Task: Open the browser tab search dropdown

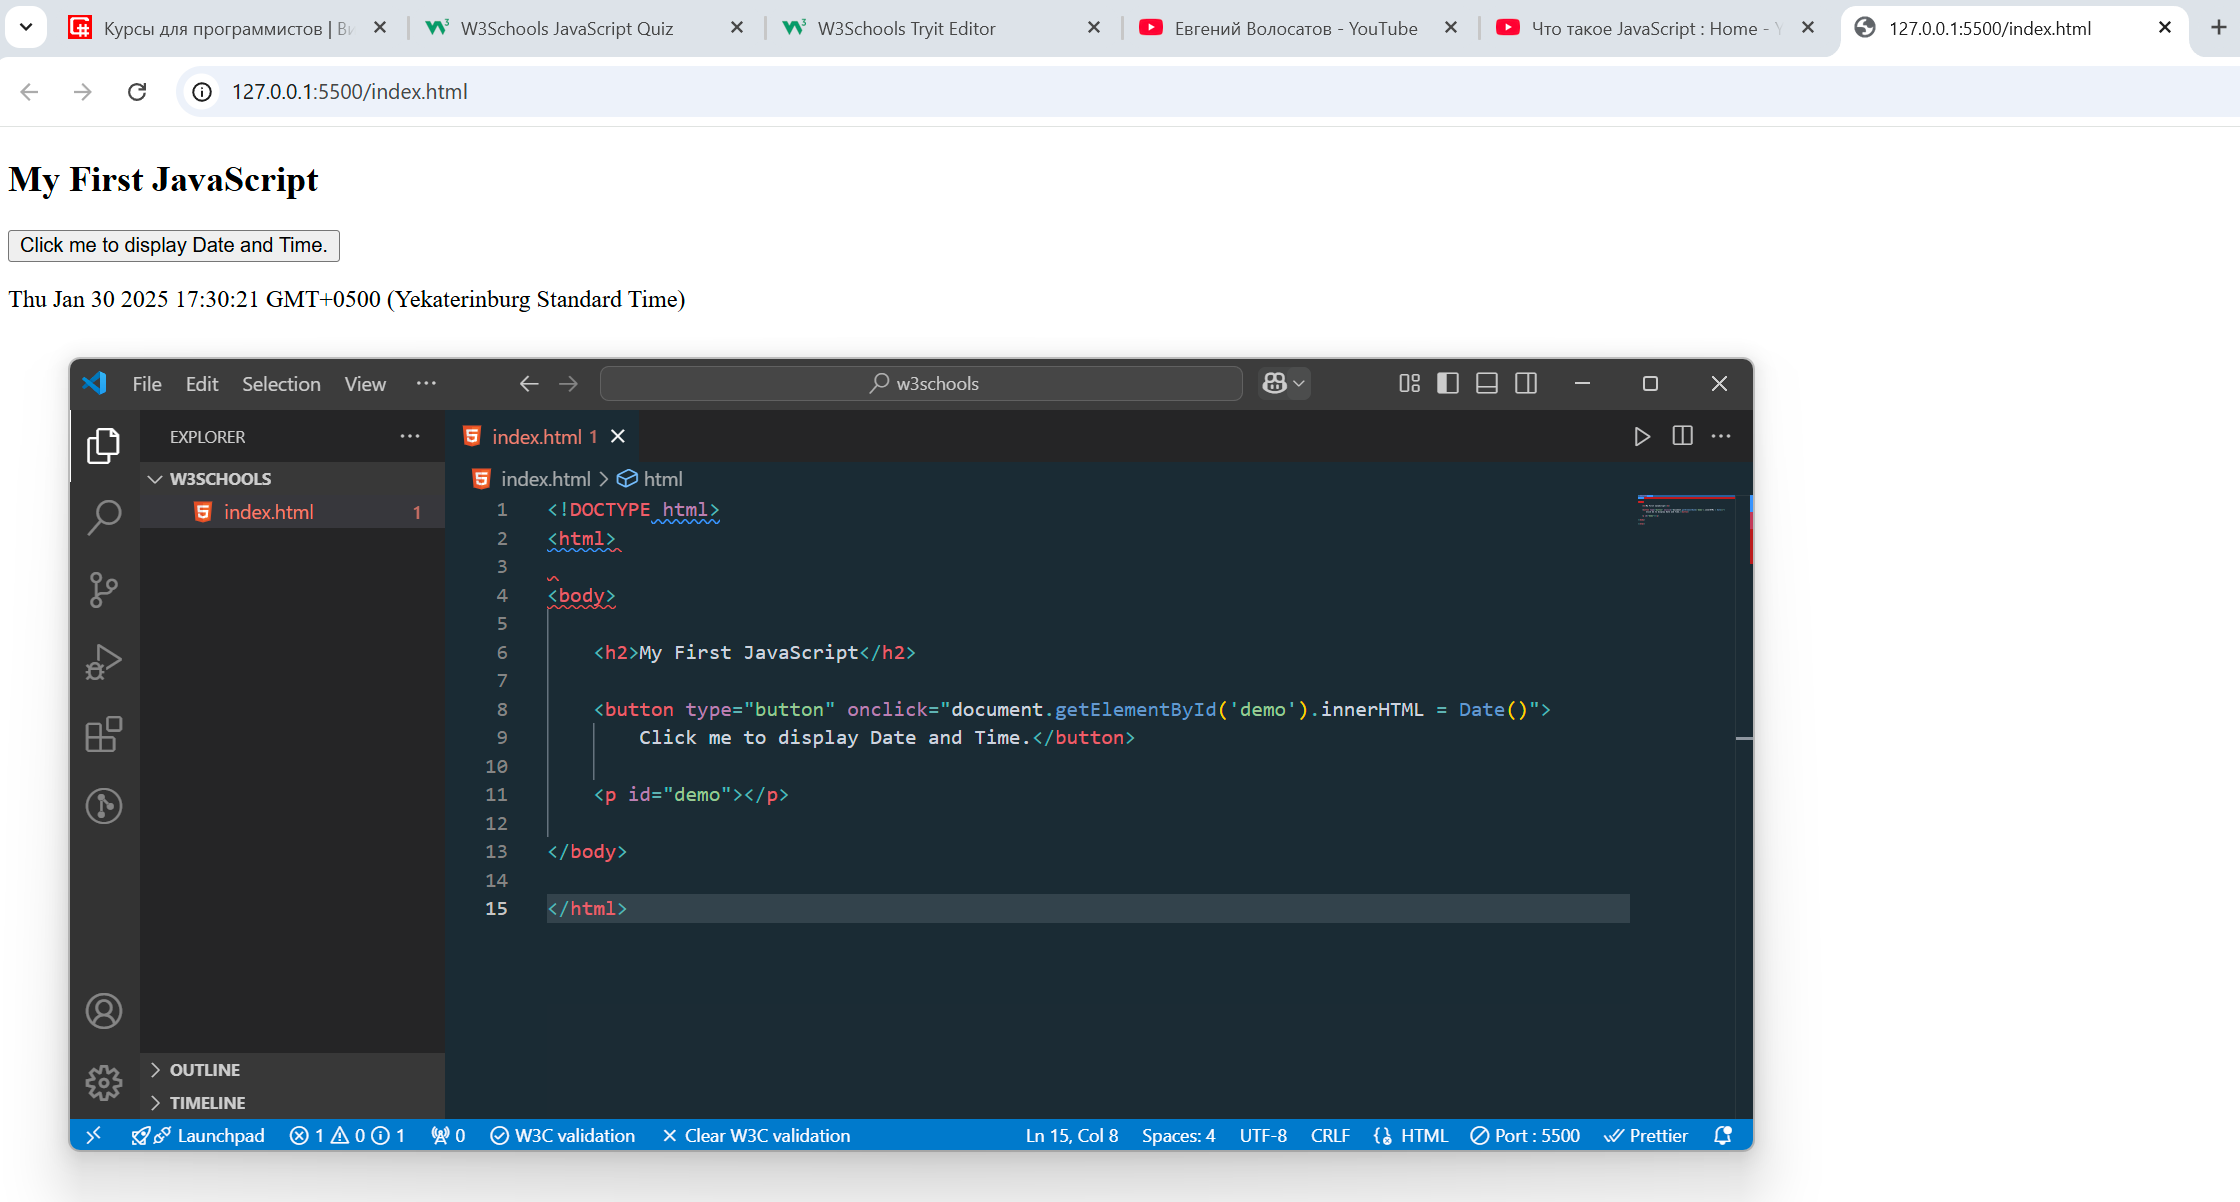Action: (x=26, y=28)
